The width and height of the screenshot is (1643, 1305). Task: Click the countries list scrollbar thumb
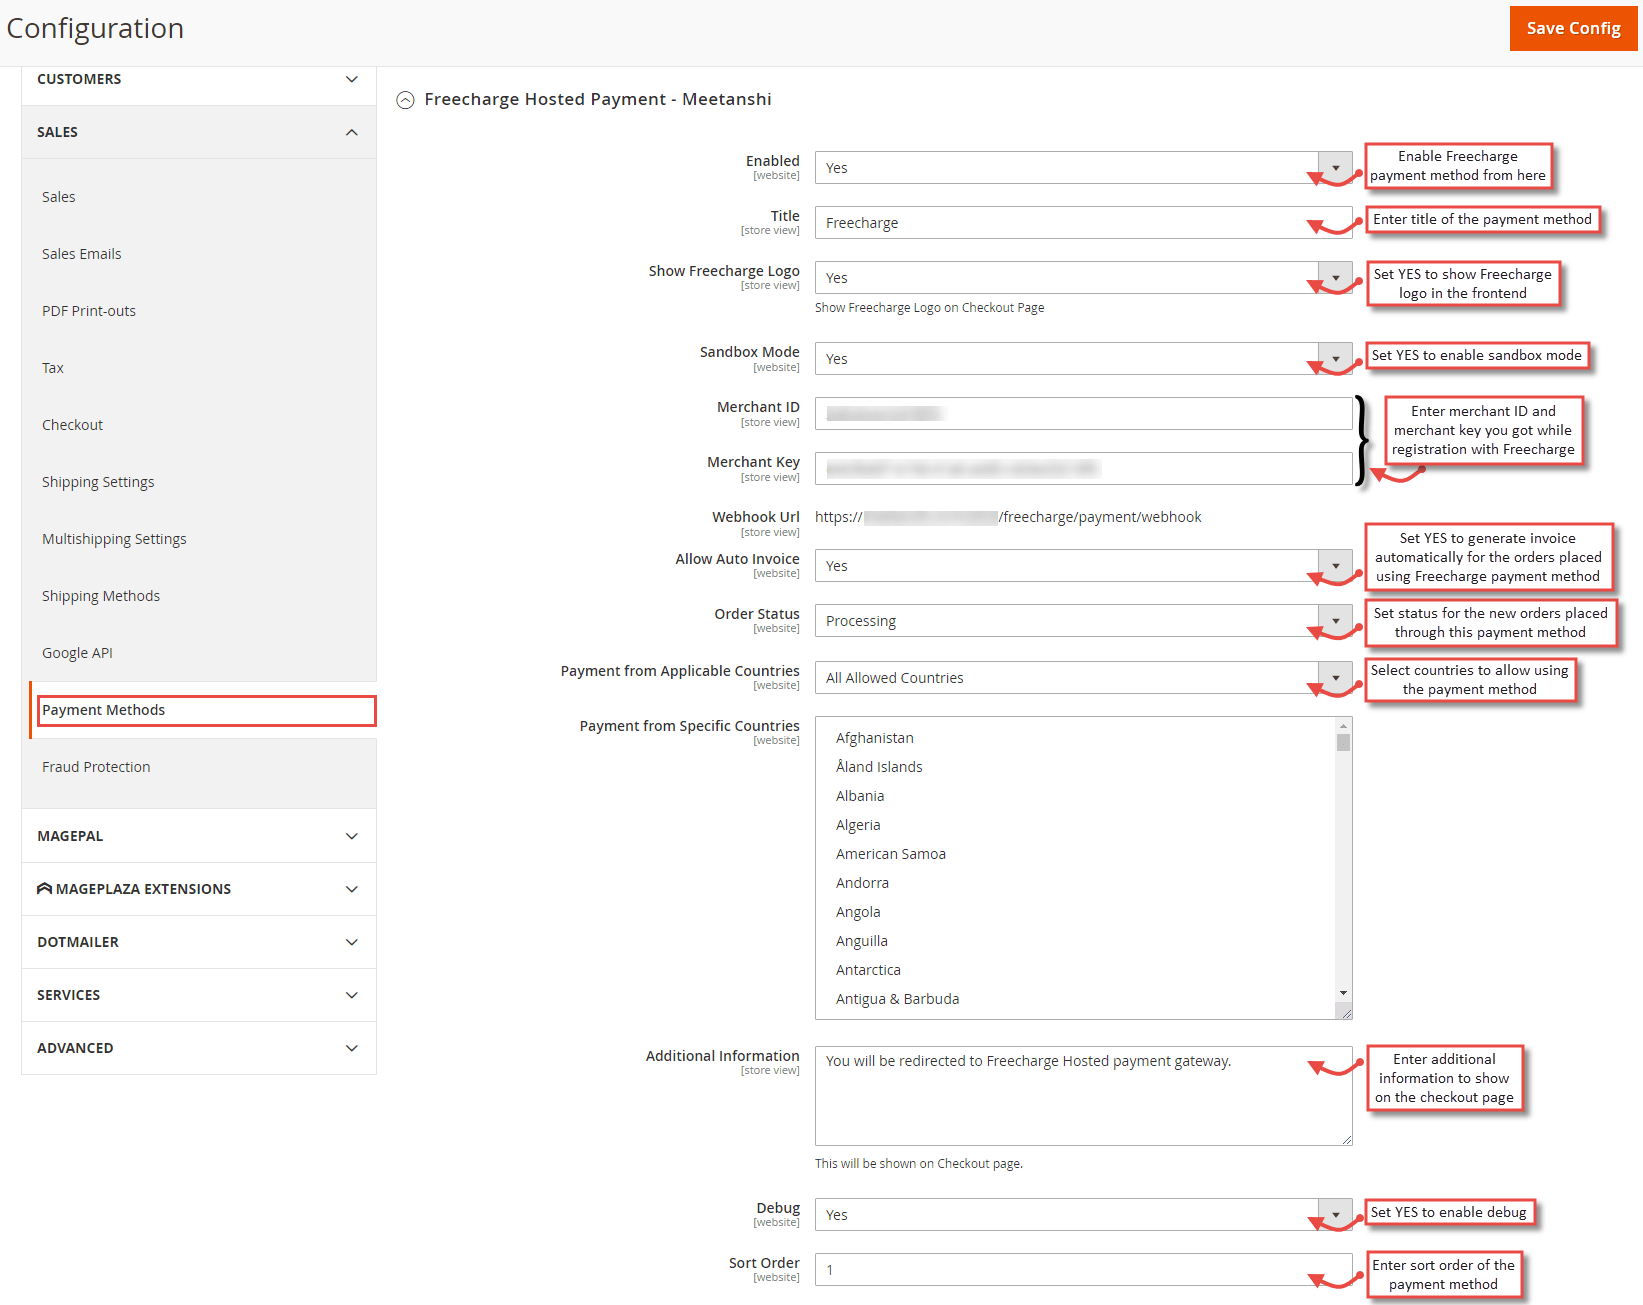pyautogui.click(x=1343, y=742)
